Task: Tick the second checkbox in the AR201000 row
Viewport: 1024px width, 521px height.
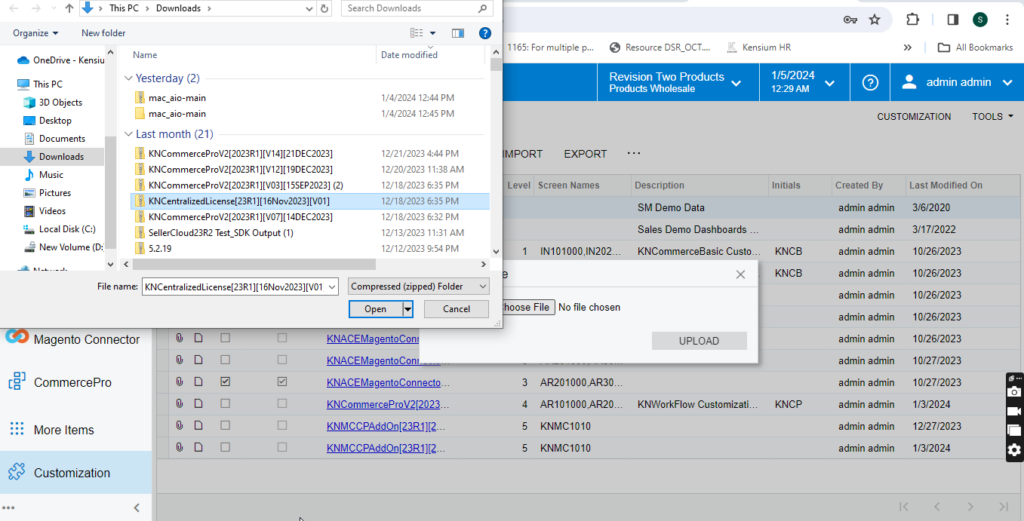Action: click(282, 382)
